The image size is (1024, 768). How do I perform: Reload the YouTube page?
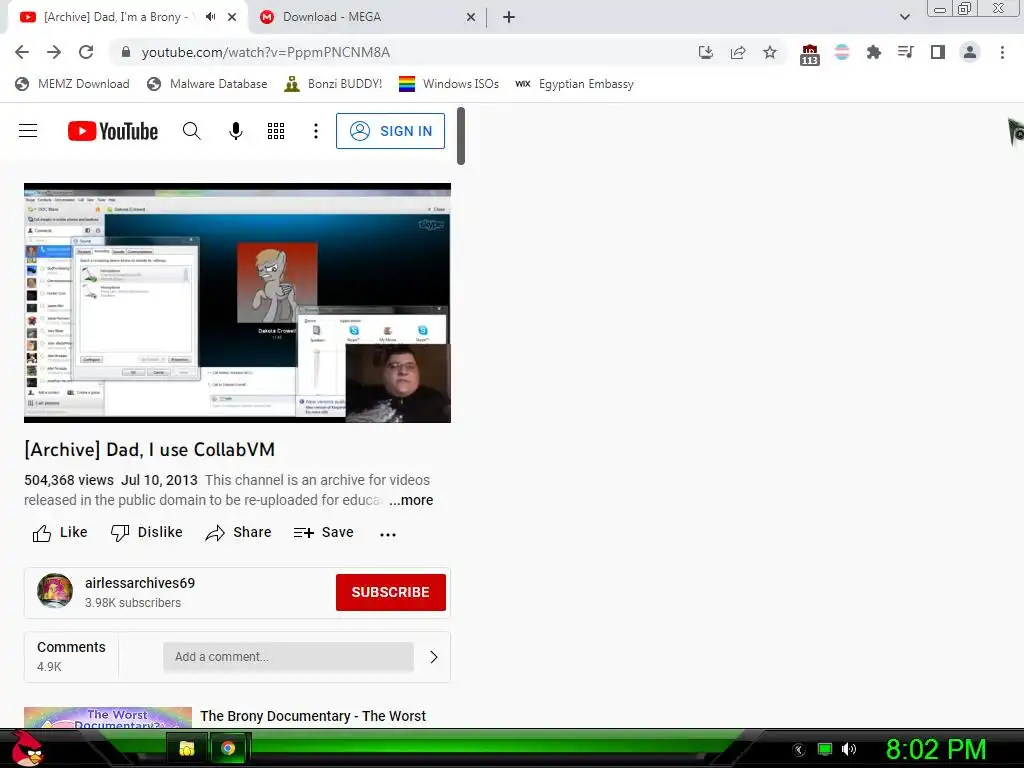tap(86, 52)
